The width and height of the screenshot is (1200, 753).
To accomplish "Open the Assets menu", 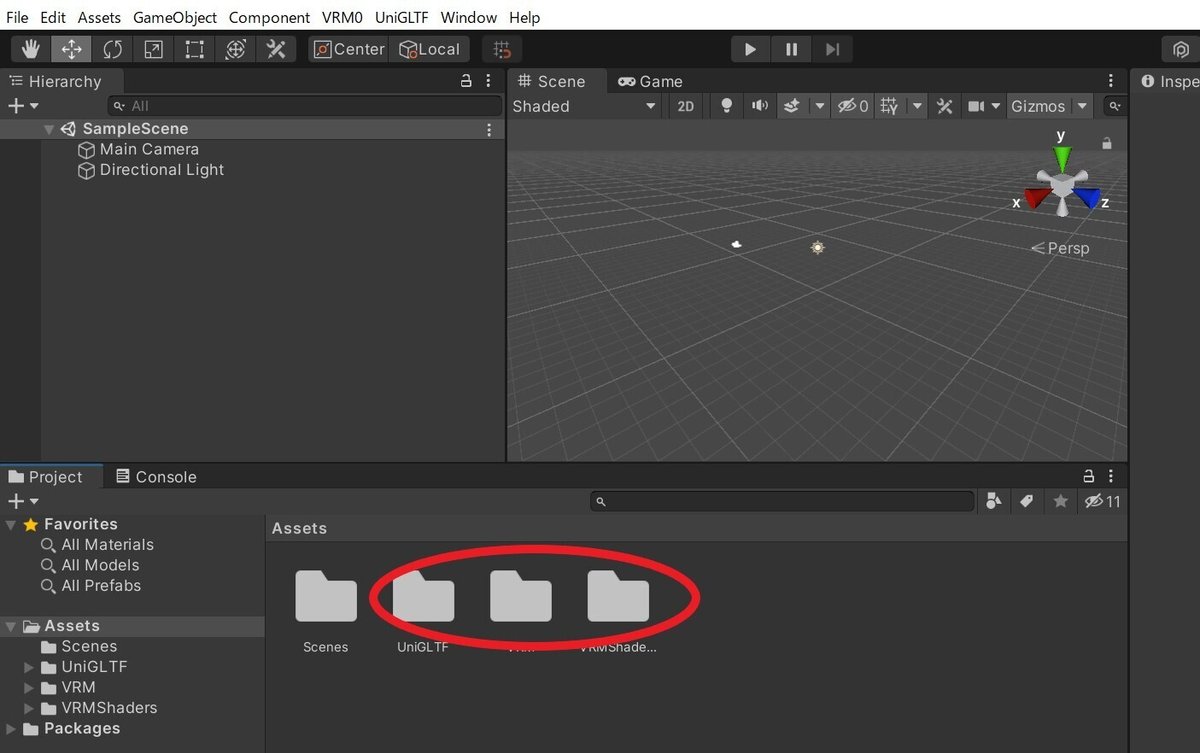I will click(x=99, y=17).
